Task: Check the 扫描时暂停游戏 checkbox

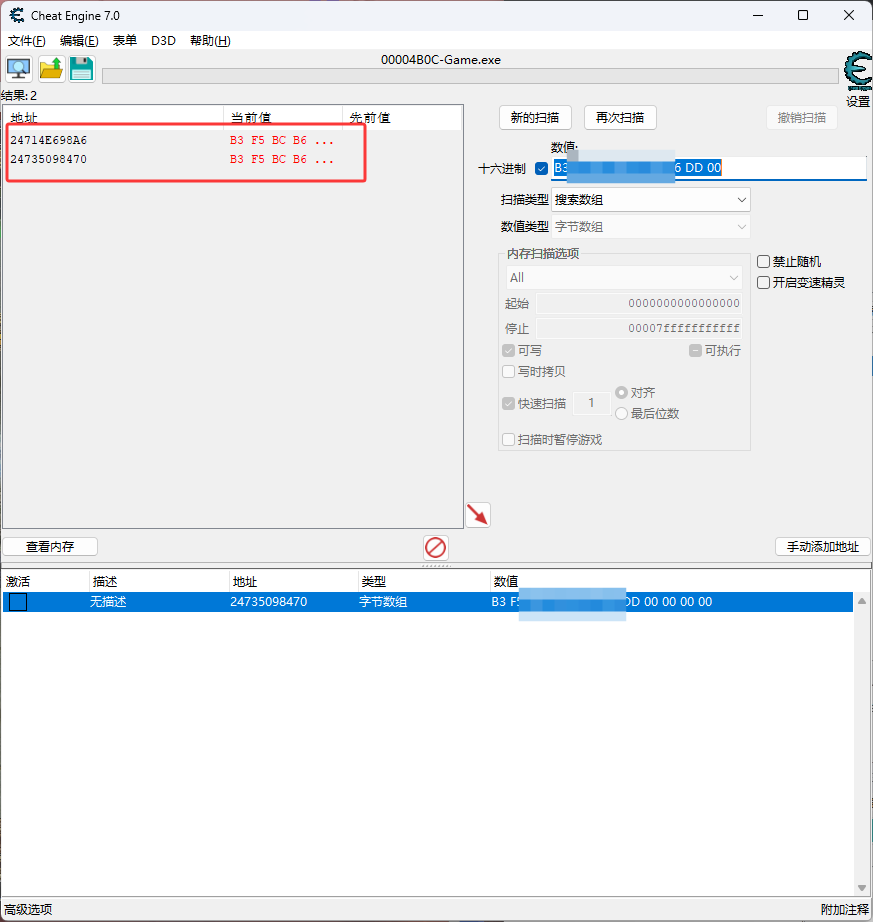Action: [509, 440]
